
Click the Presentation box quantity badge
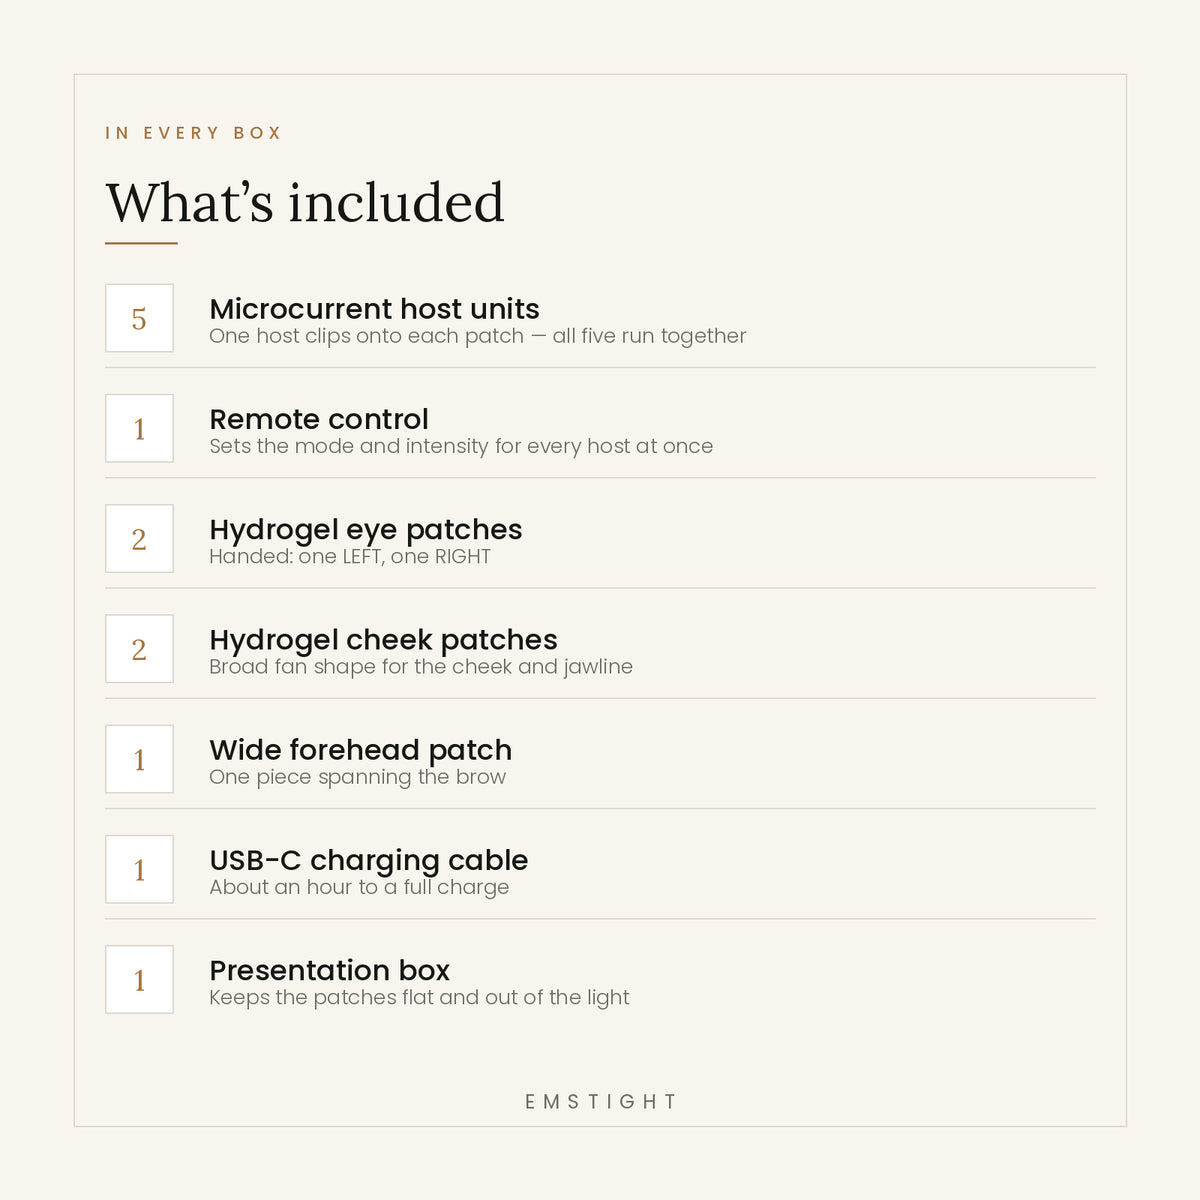click(x=139, y=979)
